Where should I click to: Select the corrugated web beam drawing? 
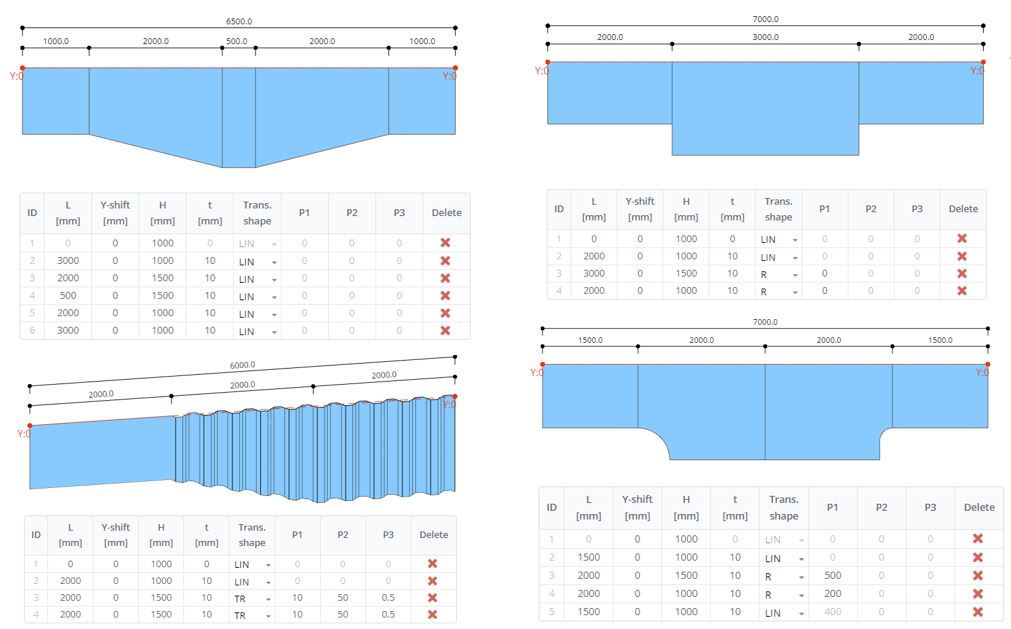tap(242, 449)
